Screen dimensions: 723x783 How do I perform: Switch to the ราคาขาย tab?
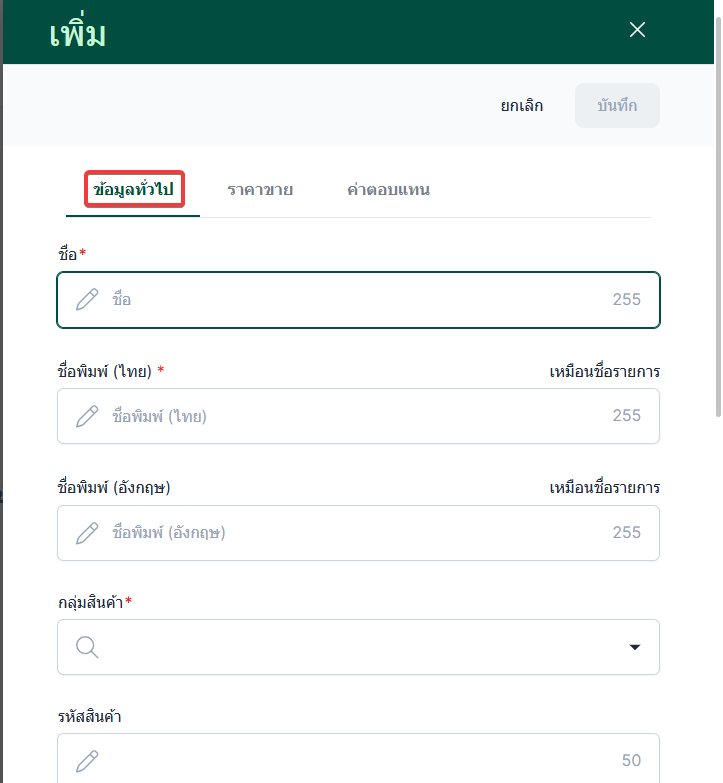260,189
